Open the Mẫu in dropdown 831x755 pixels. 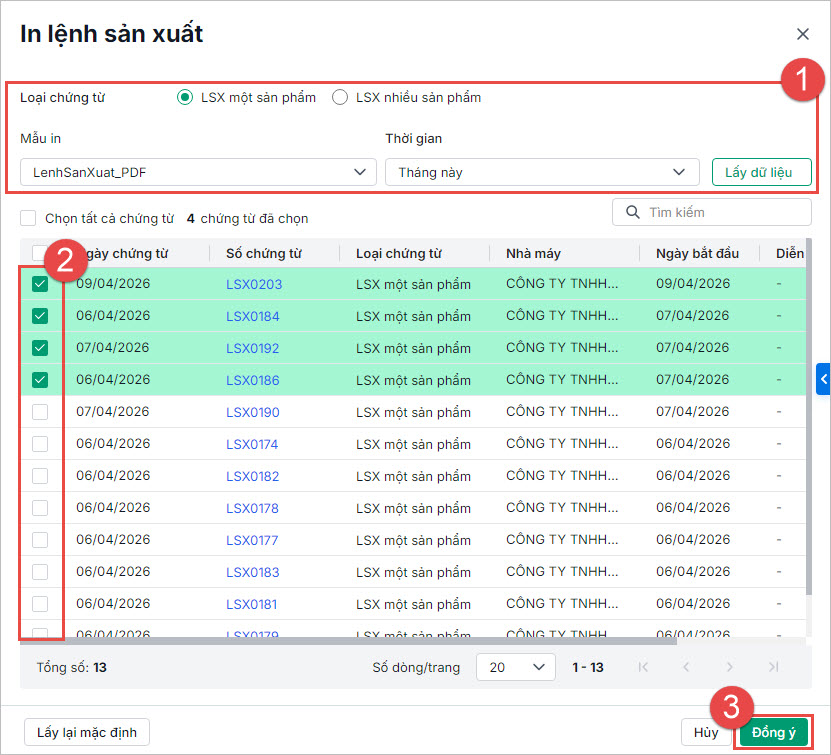(x=198, y=172)
